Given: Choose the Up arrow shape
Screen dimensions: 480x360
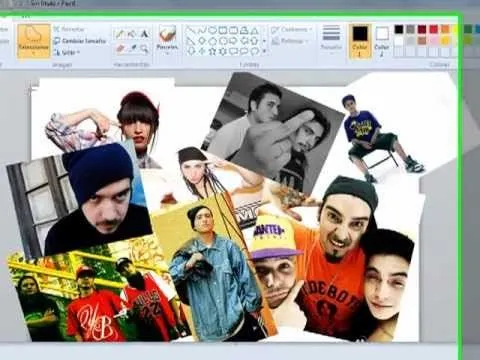Looking at the screenshot, I should tap(255, 41).
